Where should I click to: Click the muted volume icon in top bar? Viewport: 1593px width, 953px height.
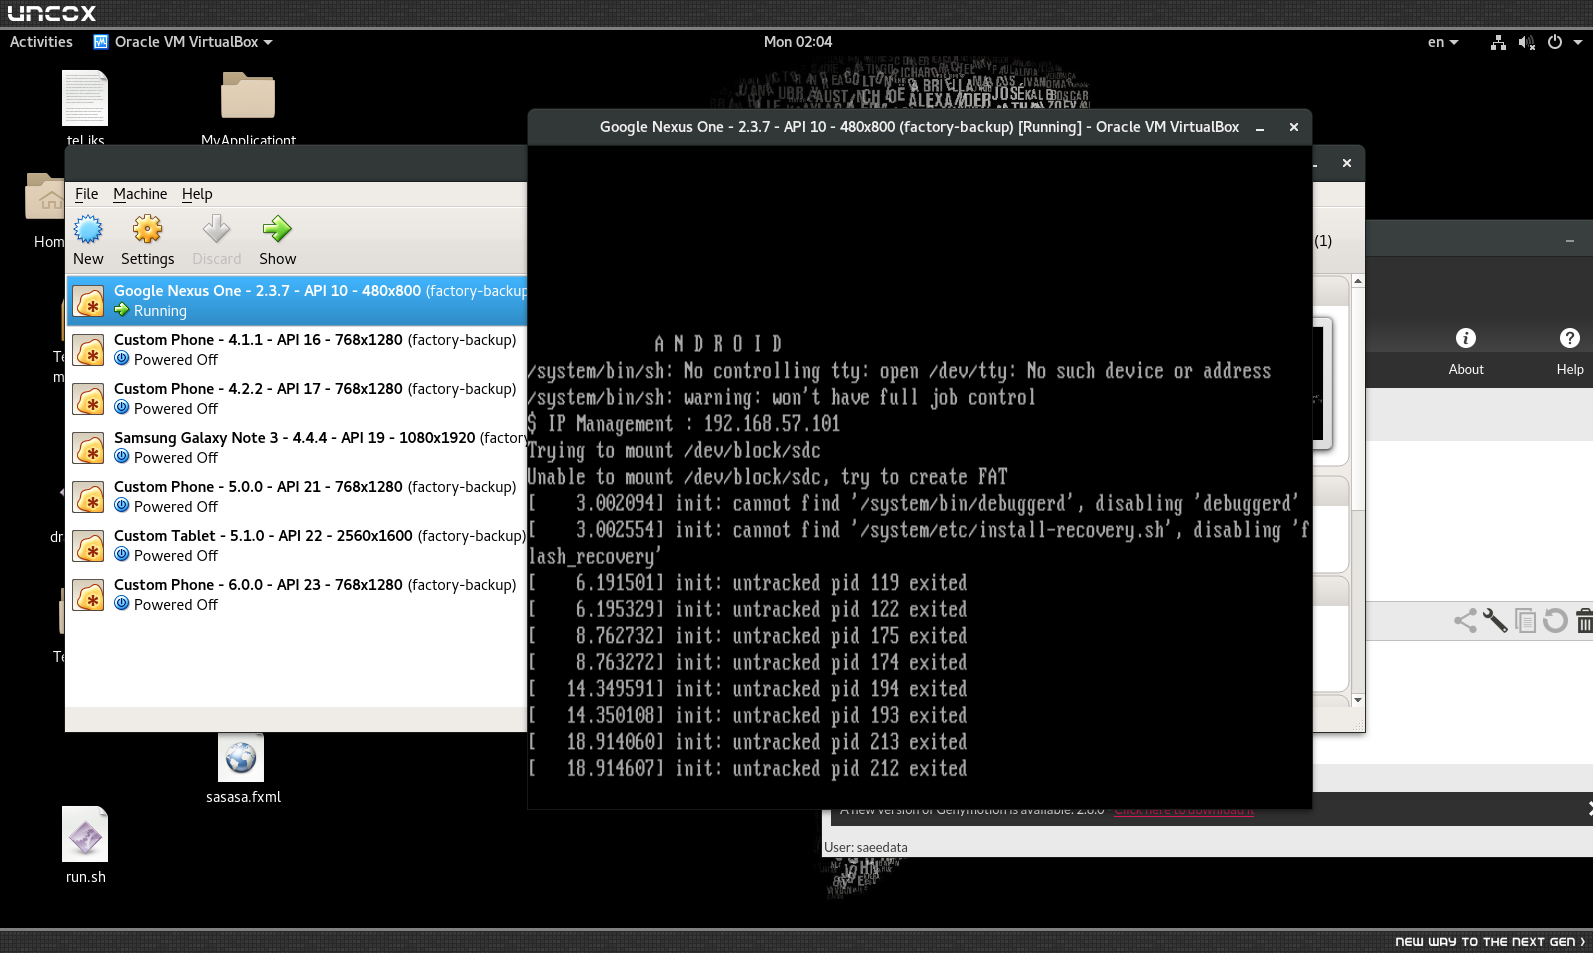tap(1526, 42)
